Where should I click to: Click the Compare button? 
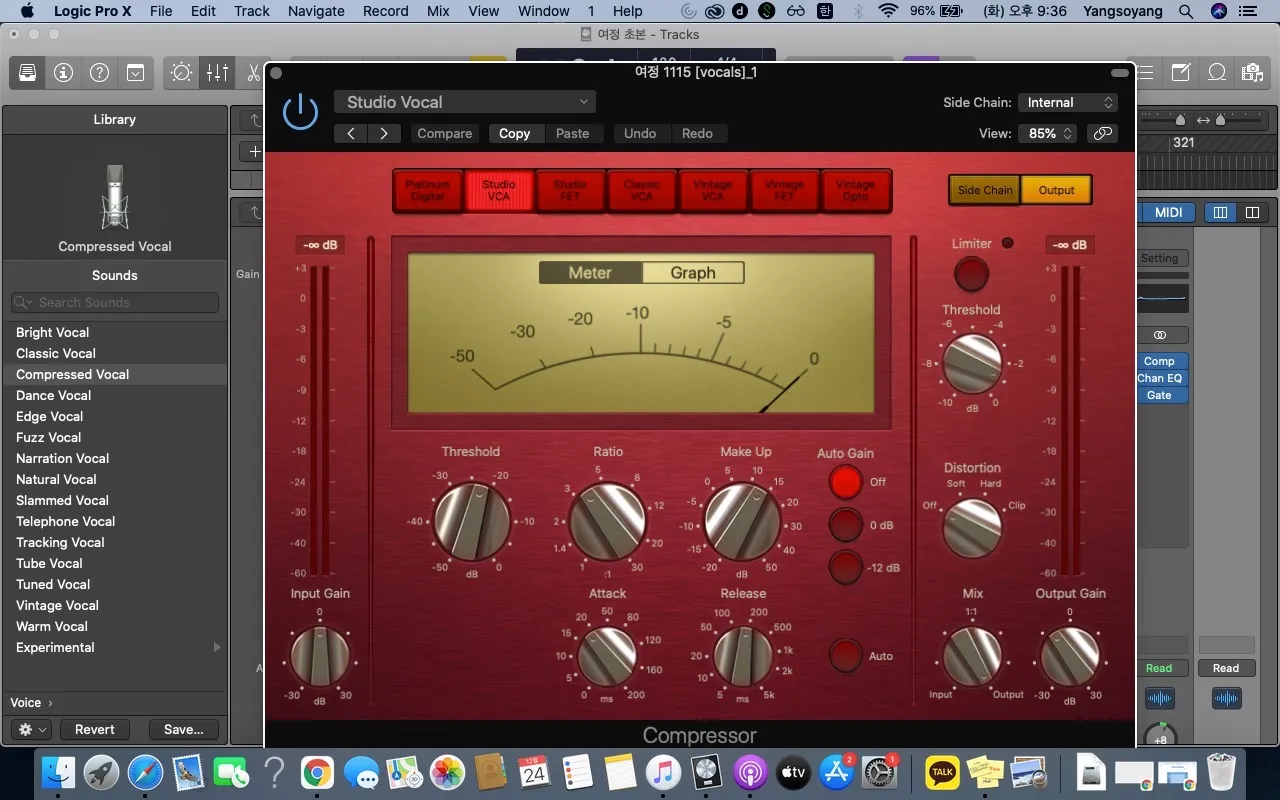(444, 133)
